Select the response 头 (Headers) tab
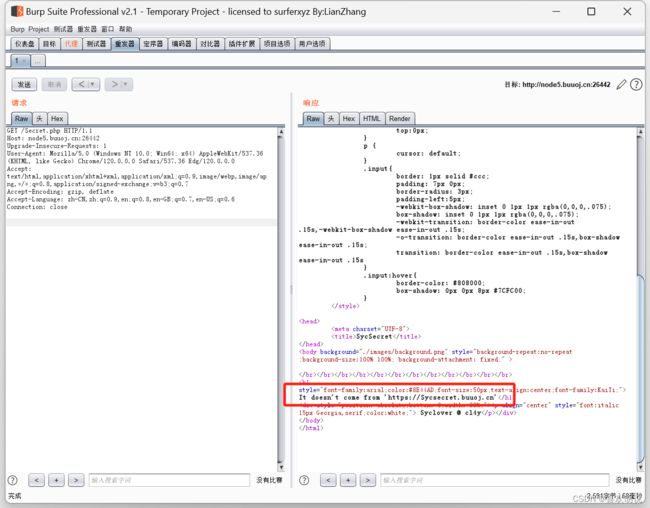The image size is (650, 508). tap(331, 119)
